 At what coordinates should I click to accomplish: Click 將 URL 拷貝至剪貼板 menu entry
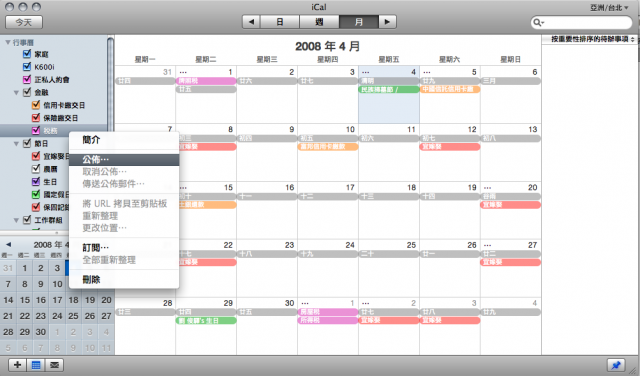point(124,204)
